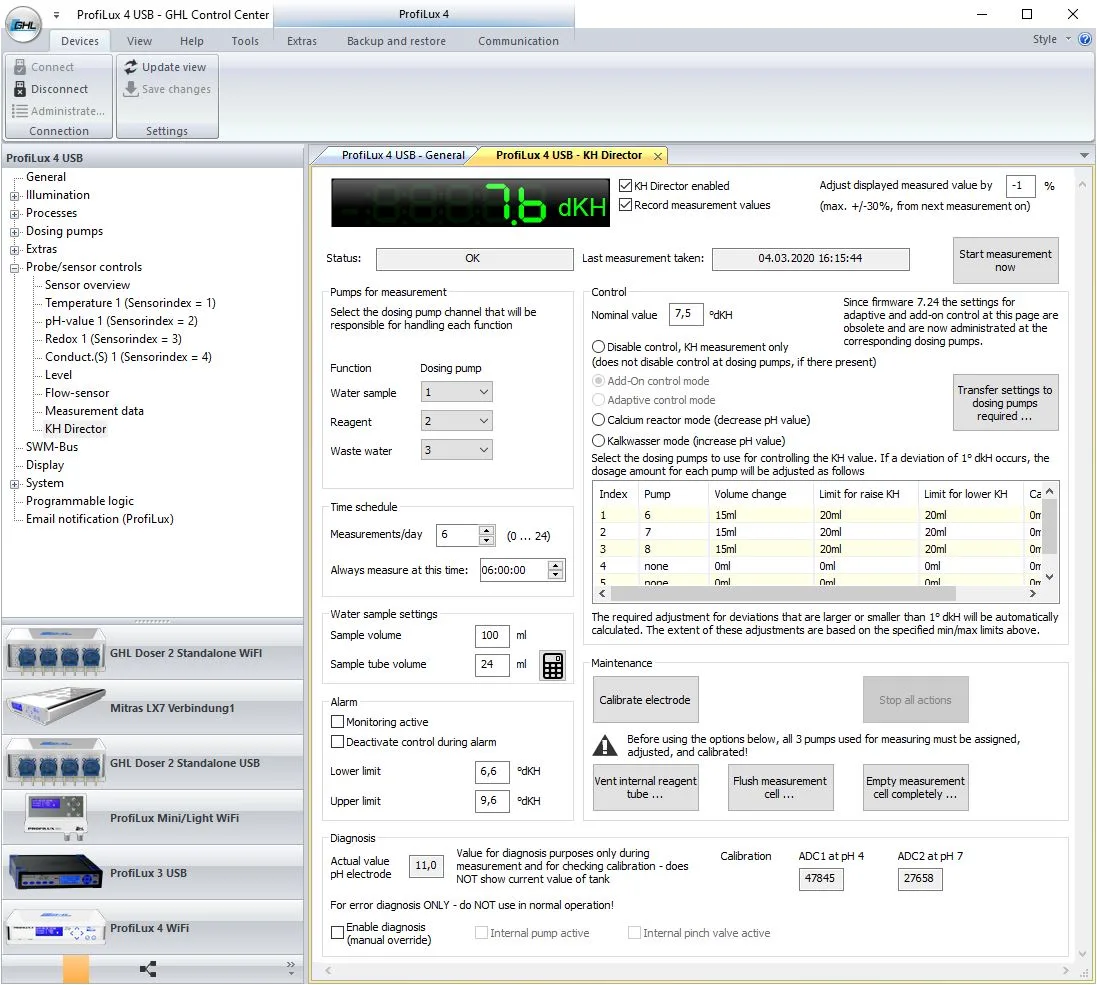Enable Deactivate control during alarm
This screenshot has height=985, width=1097.
coord(337,742)
